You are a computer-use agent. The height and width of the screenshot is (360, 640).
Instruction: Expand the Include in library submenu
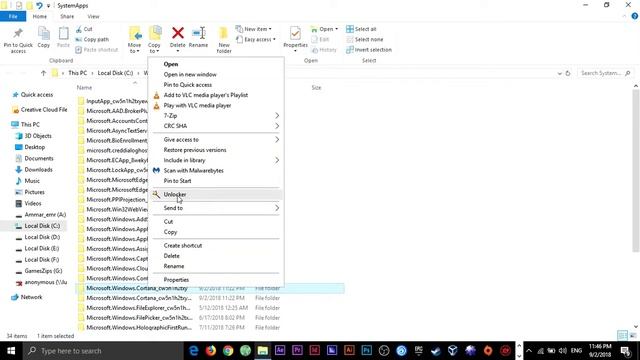point(277,160)
